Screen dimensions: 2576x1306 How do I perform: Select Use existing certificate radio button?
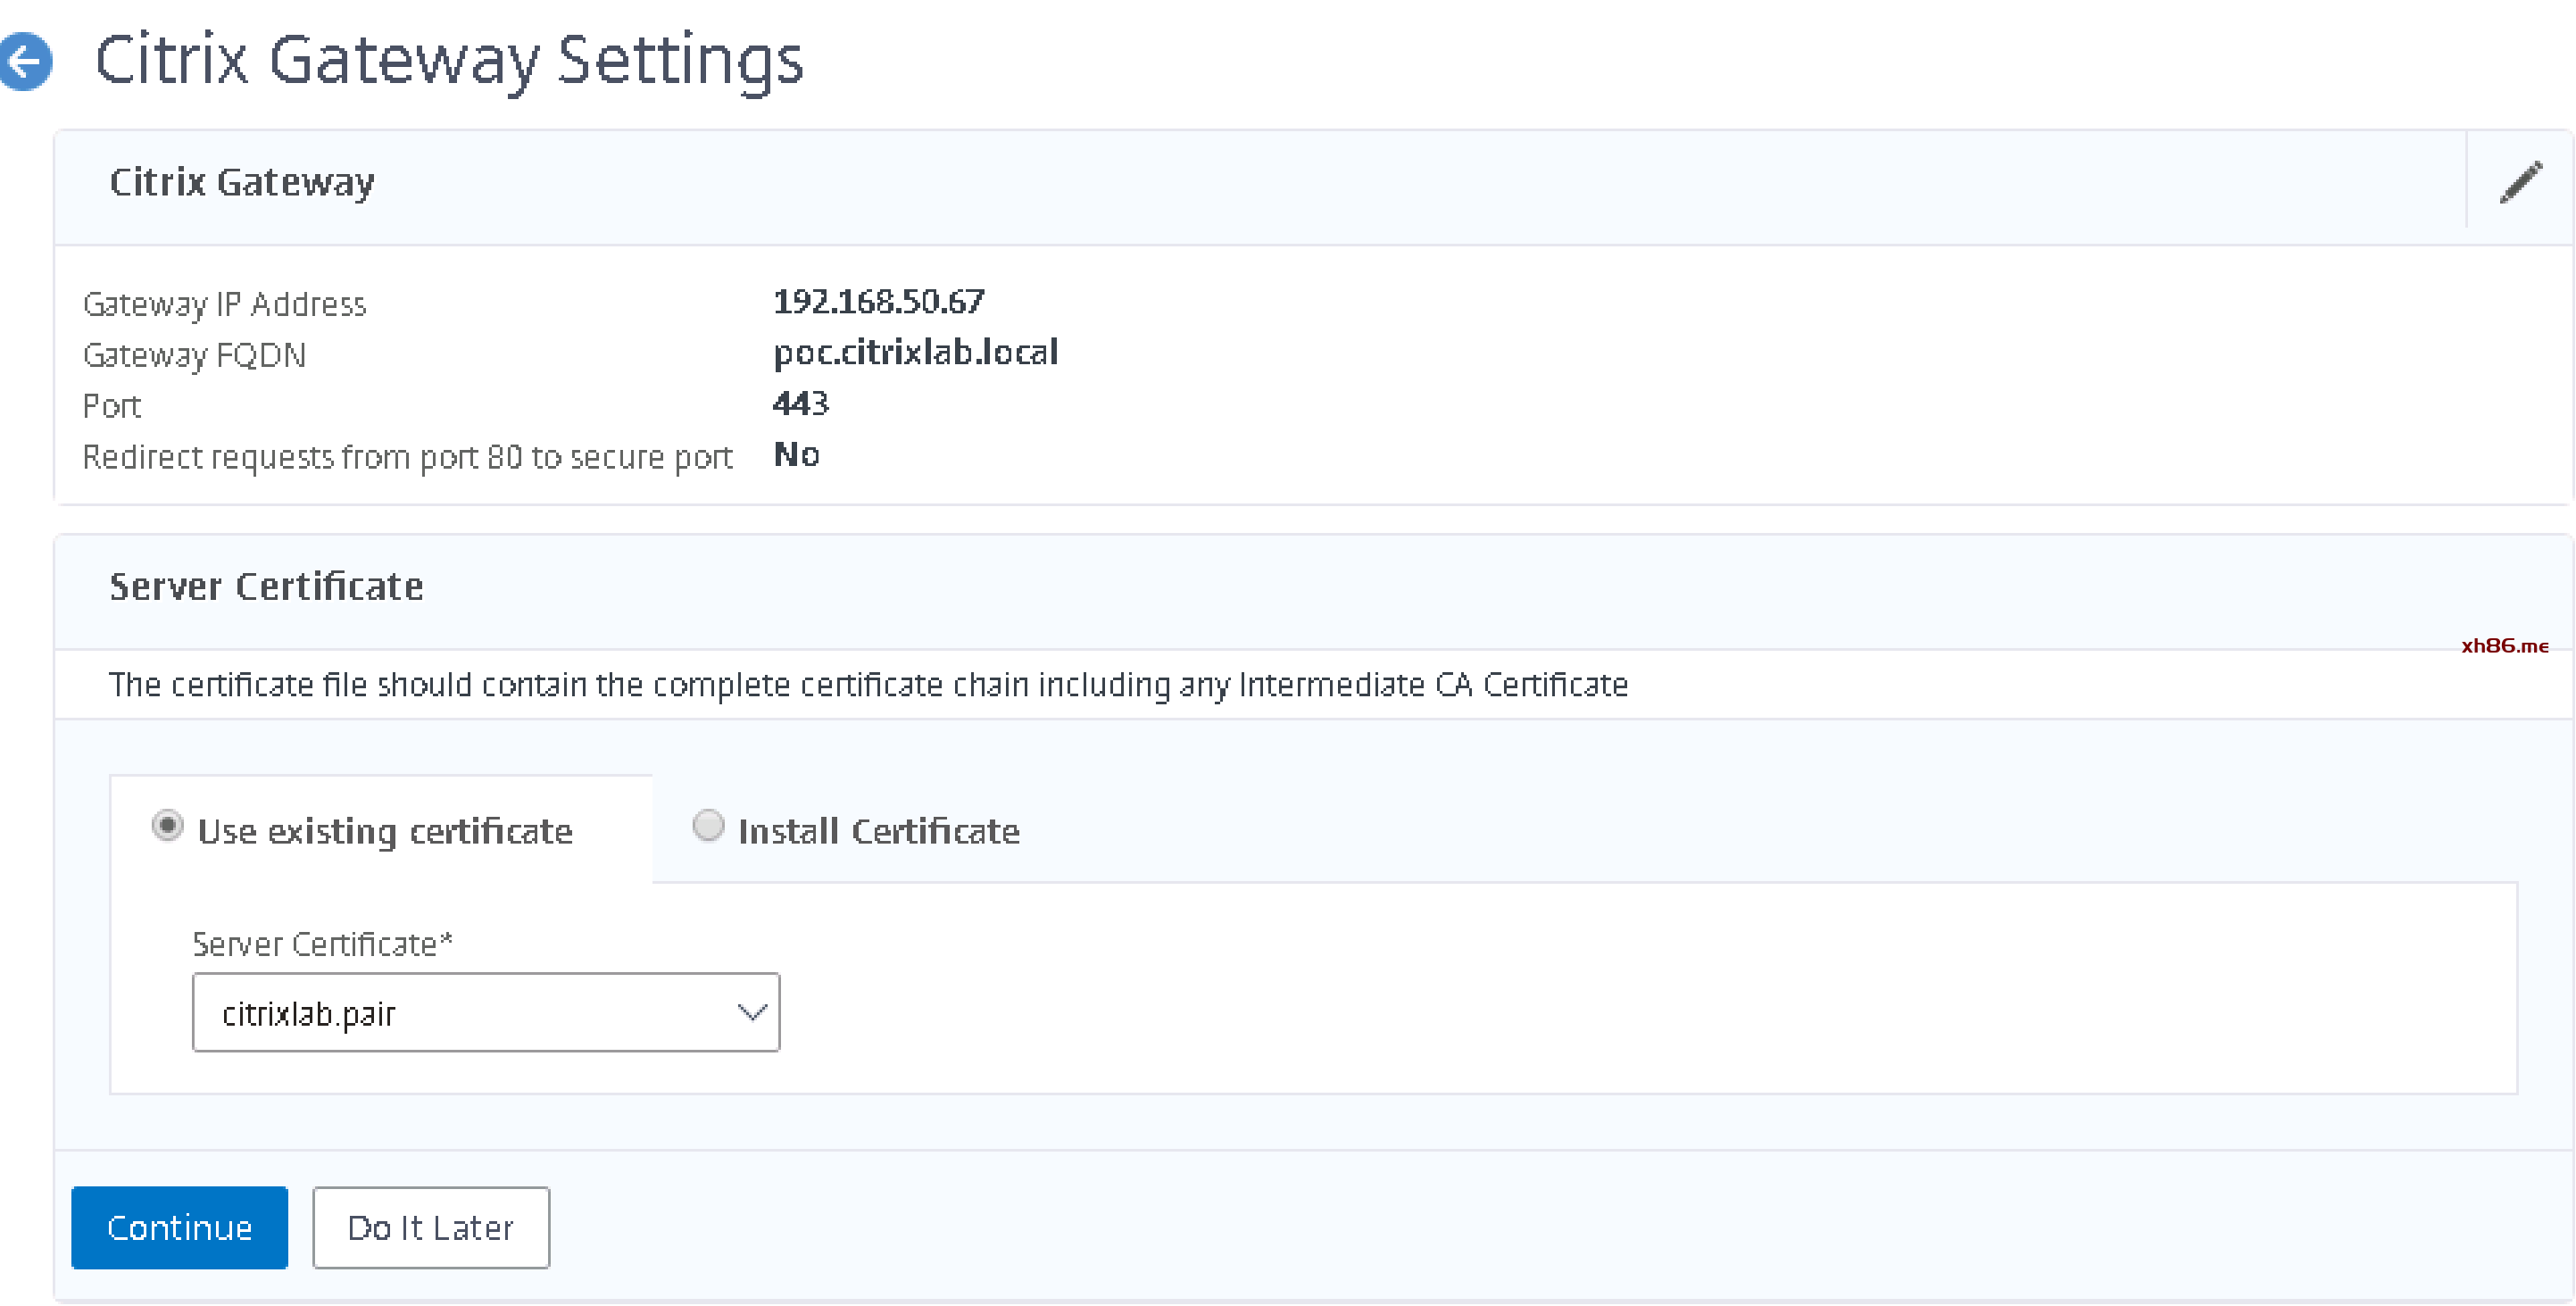(x=167, y=826)
